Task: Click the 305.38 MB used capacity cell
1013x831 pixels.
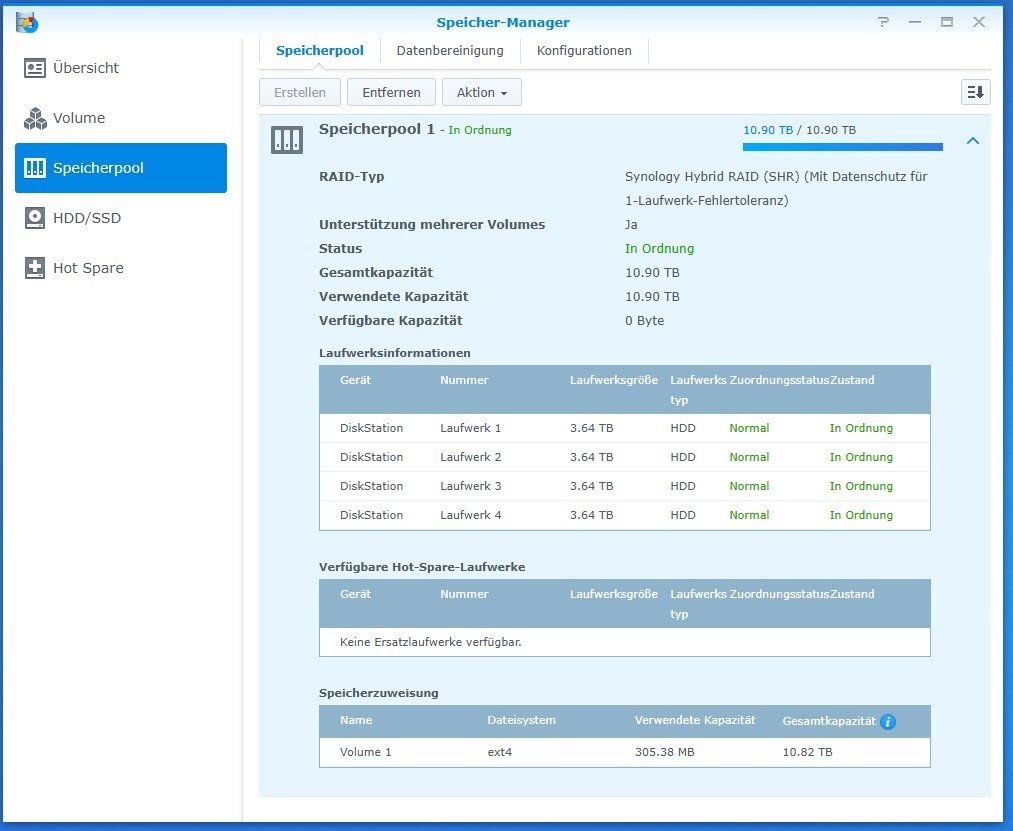Action: (x=665, y=752)
